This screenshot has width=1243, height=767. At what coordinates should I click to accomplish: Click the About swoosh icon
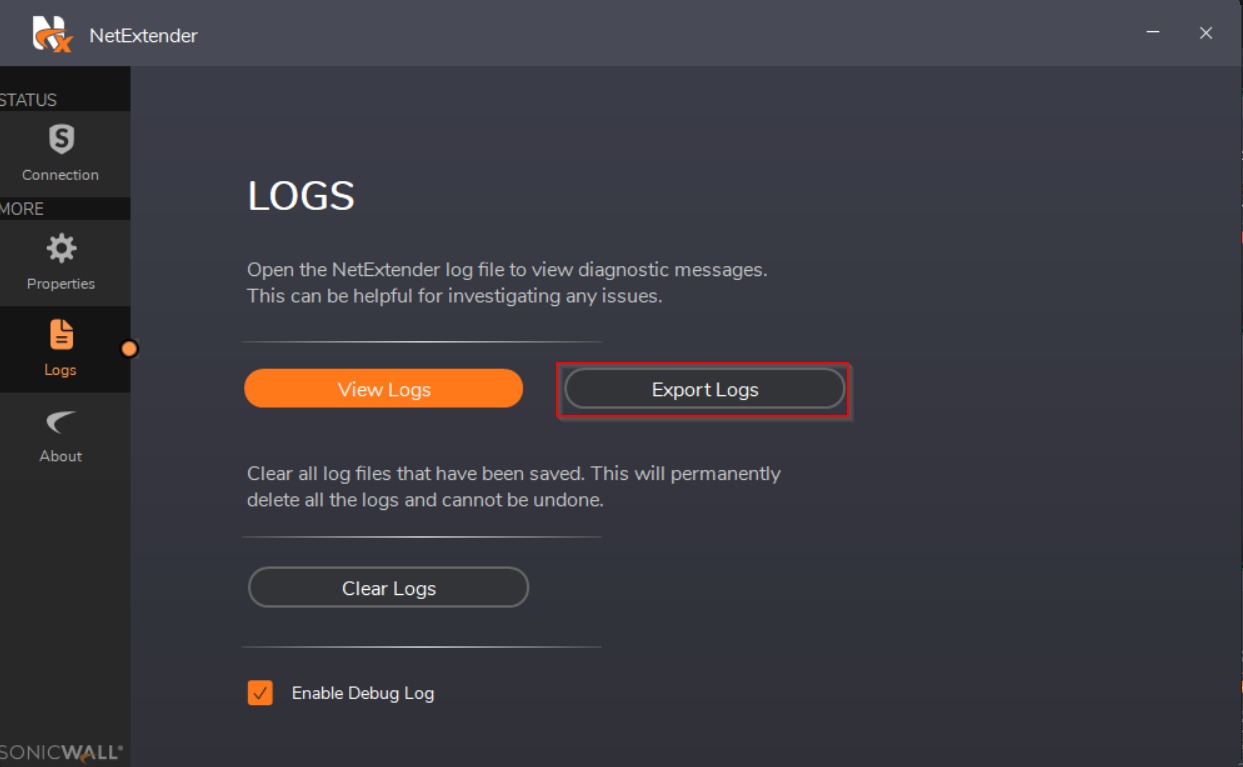point(61,423)
